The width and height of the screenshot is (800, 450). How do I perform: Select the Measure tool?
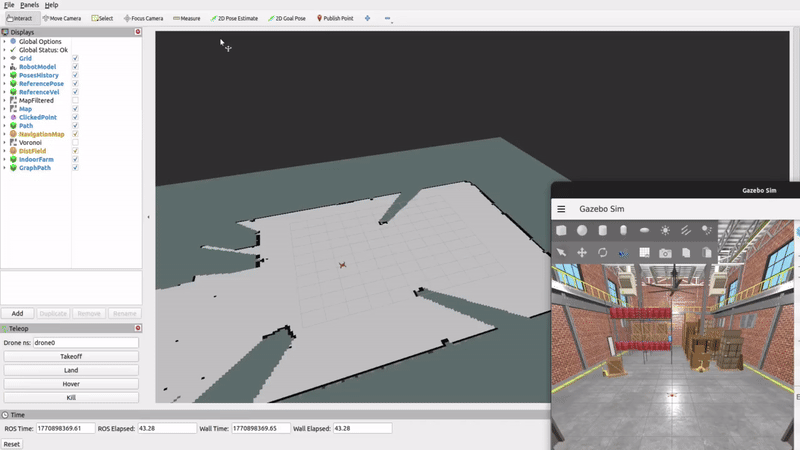point(186,18)
